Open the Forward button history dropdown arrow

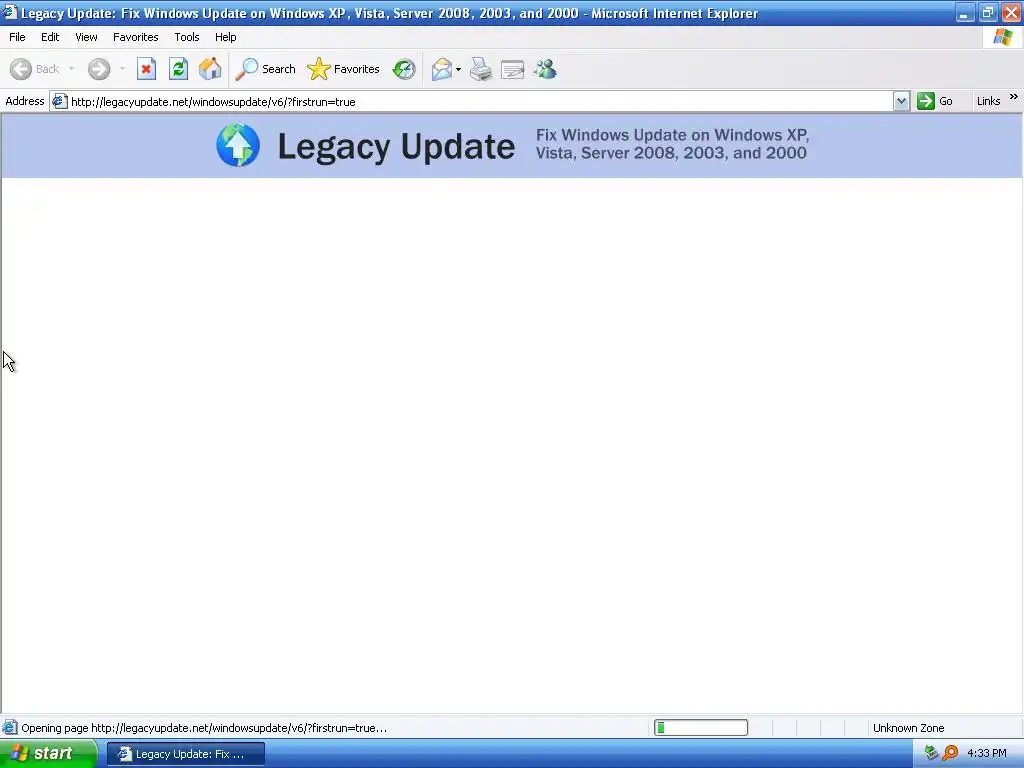pyautogui.click(x=122, y=69)
